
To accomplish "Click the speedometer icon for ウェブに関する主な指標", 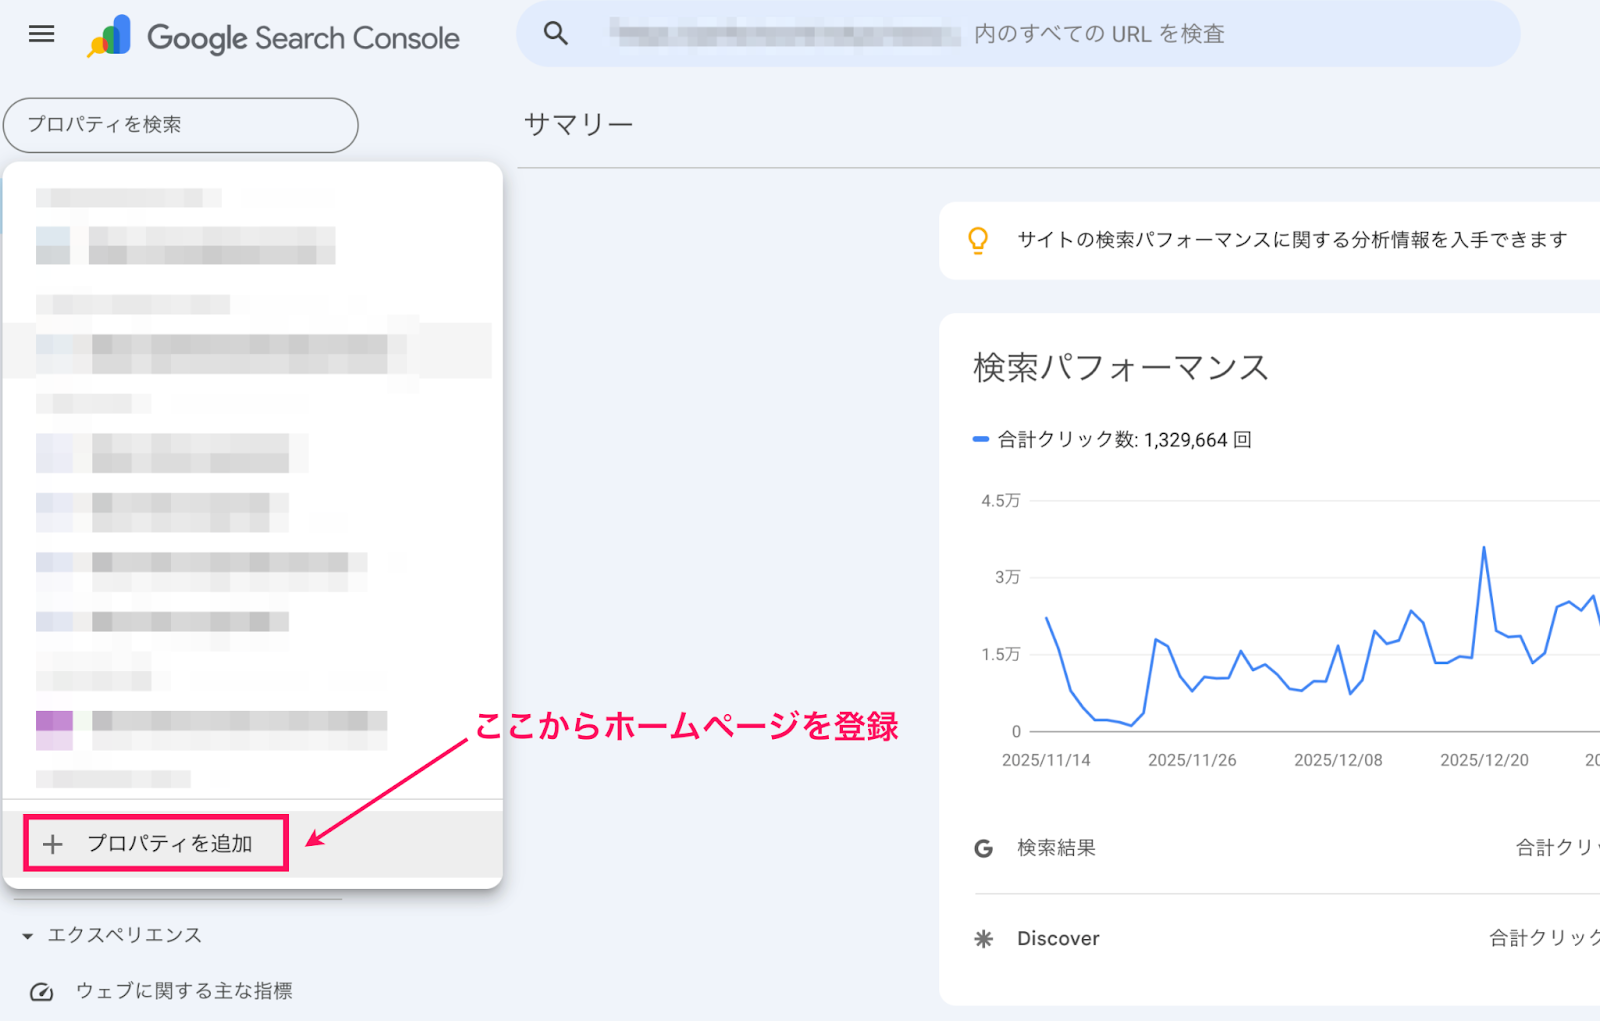I will pyautogui.click(x=41, y=990).
